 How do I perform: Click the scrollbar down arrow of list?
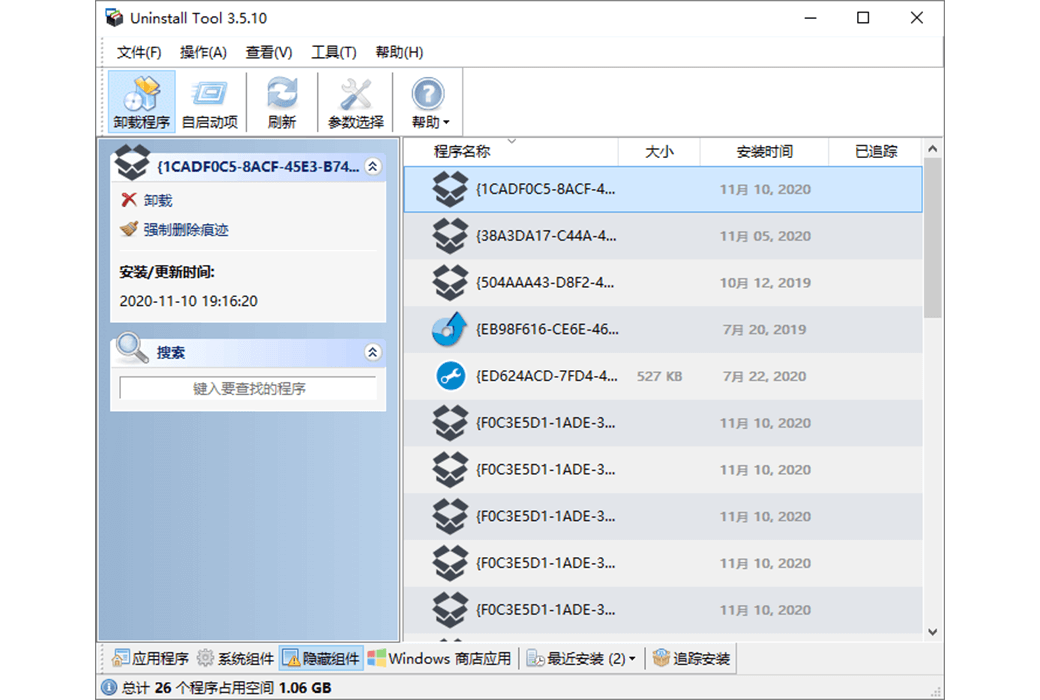[x=933, y=632]
